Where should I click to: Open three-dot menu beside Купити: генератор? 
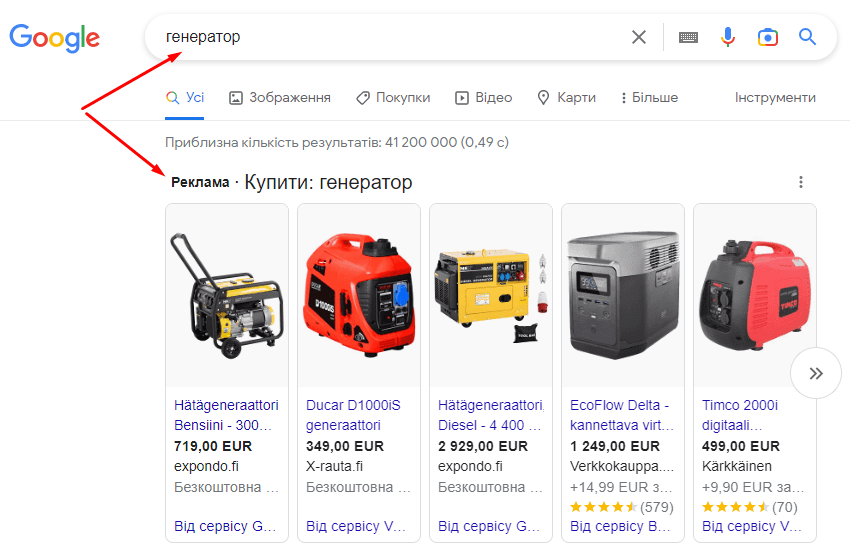[x=801, y=182]
